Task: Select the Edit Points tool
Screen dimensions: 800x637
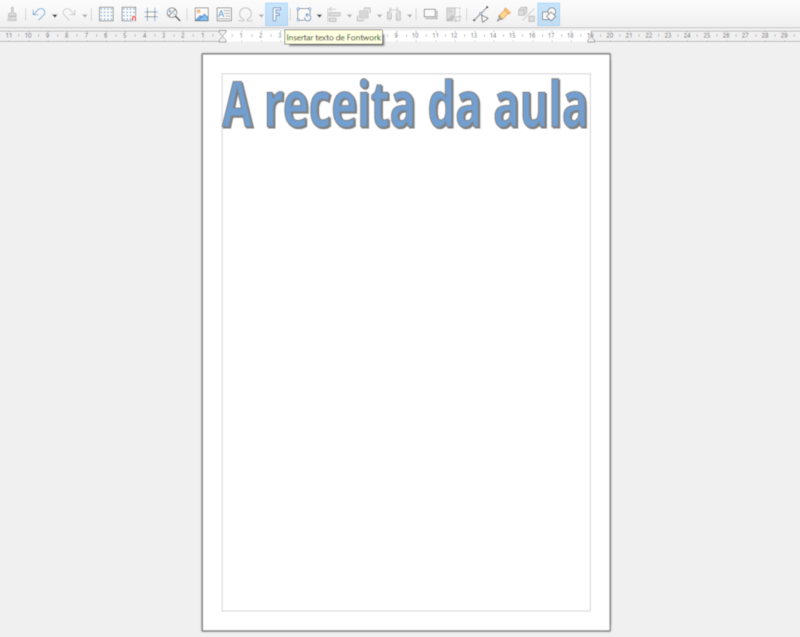Action: click(x=478, y=13)
